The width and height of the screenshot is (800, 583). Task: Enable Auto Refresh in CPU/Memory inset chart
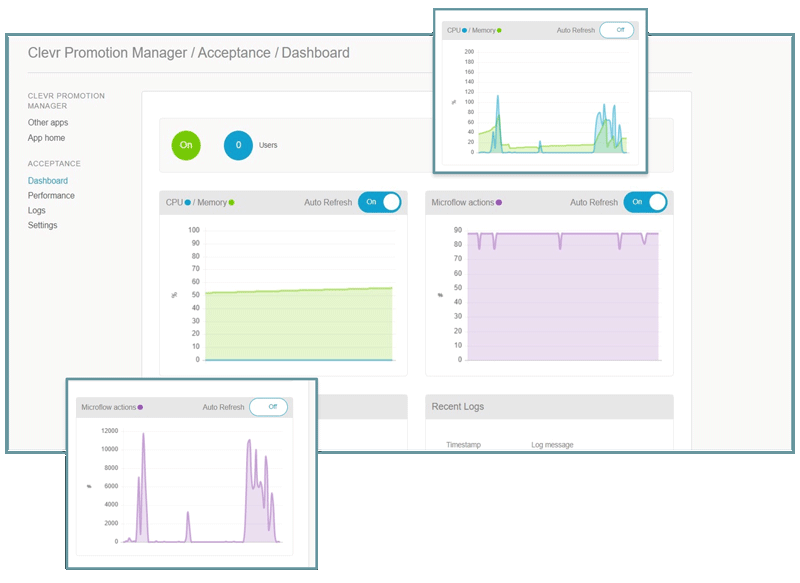[x=617, y=30]
